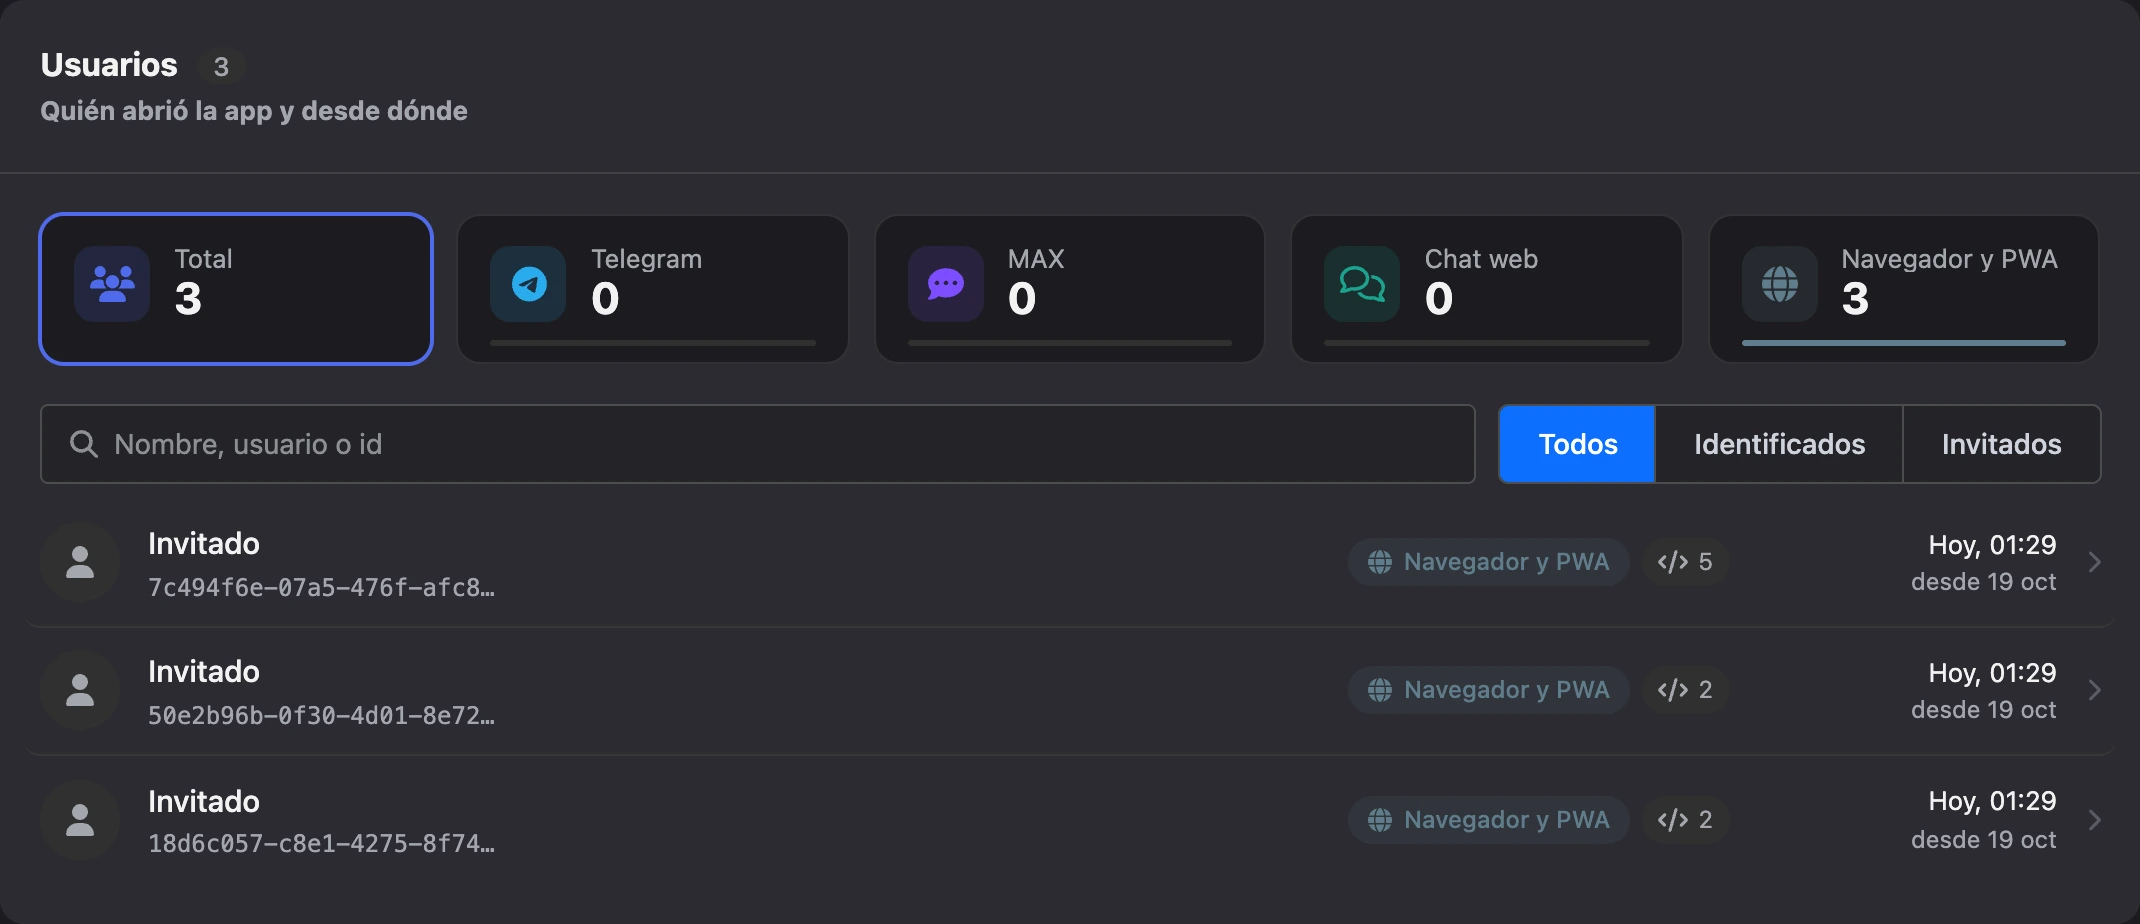The width and height of the screenshot is (2140, 924).
Task: Click Navegador y PWA tag on 7c494f6e row
Action: (x=1488, y=562)
